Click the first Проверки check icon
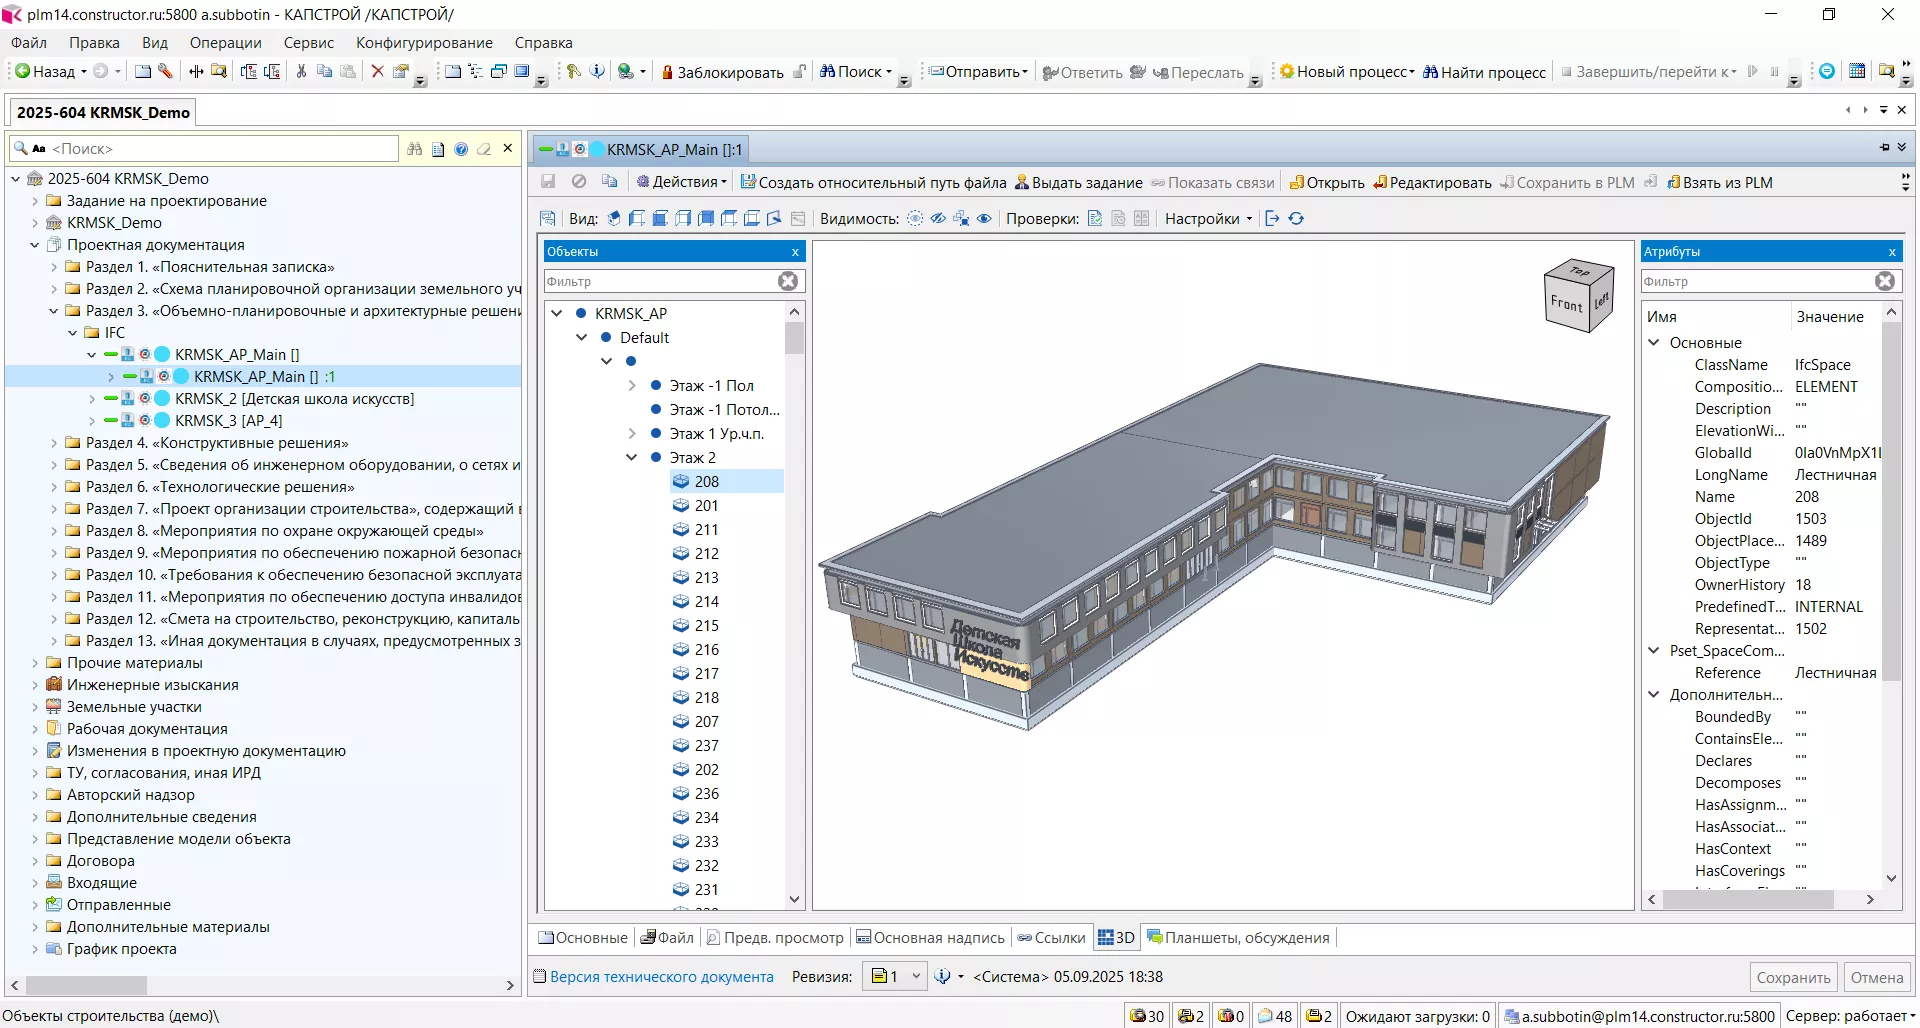 point(1095,219)
